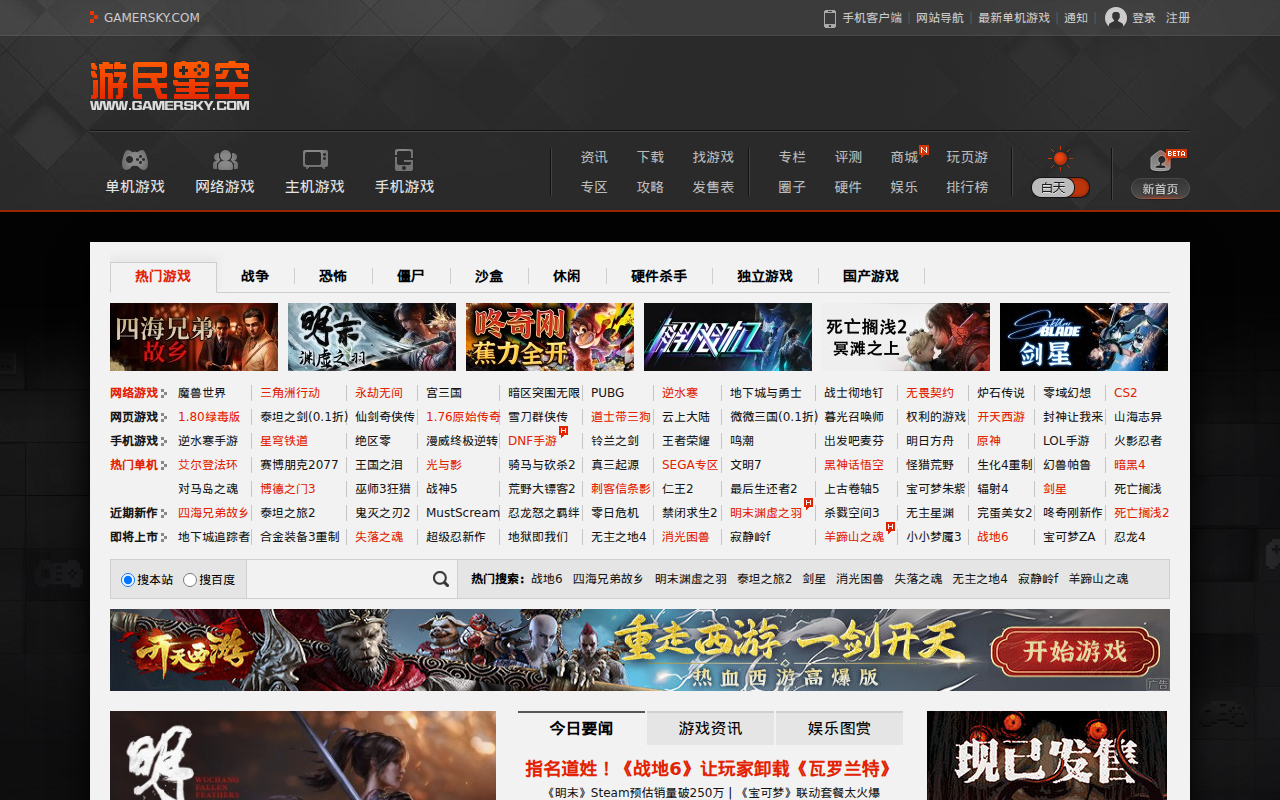1280x800 pixels.
Task: Click 开始游戏 button on banner
Action: [x=1075, y=652]
